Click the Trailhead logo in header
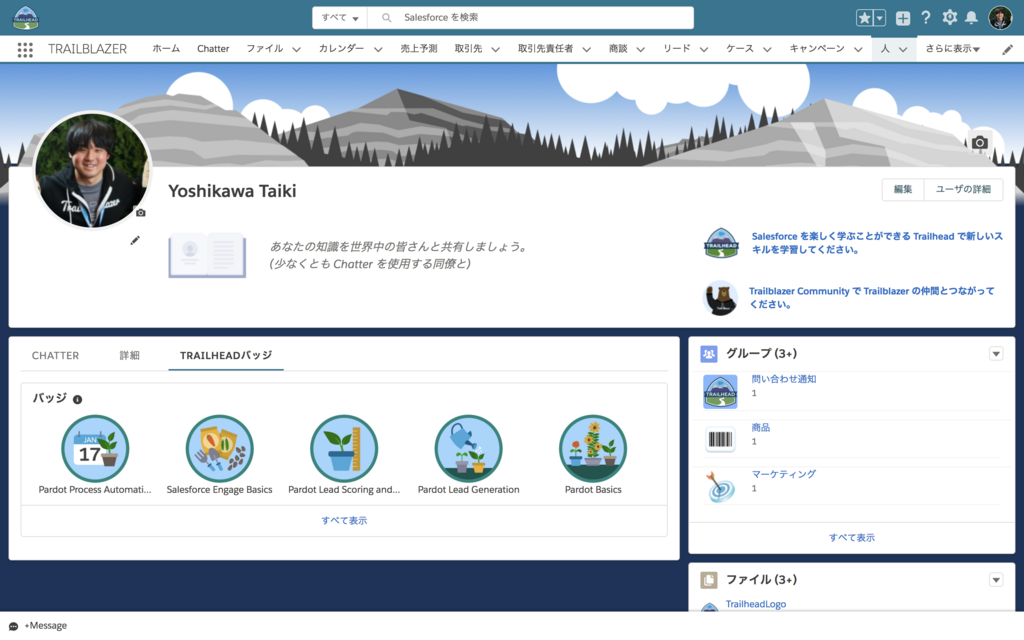Viewport: 1024px width, 640px height. [x=26, y=18]
